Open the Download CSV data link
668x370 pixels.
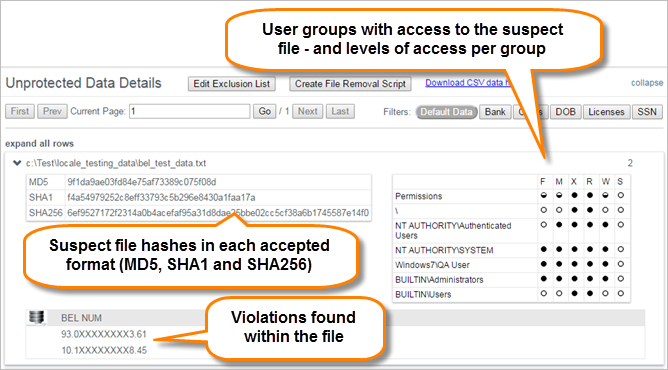[x=467, y=83]
